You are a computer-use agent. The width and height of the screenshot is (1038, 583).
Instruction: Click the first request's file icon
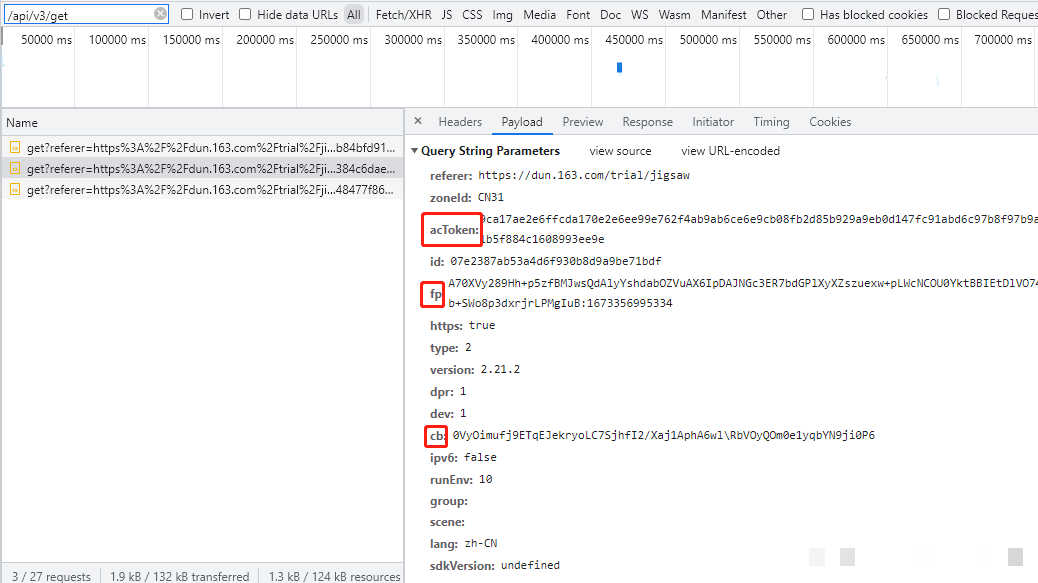tap(15, 147)
